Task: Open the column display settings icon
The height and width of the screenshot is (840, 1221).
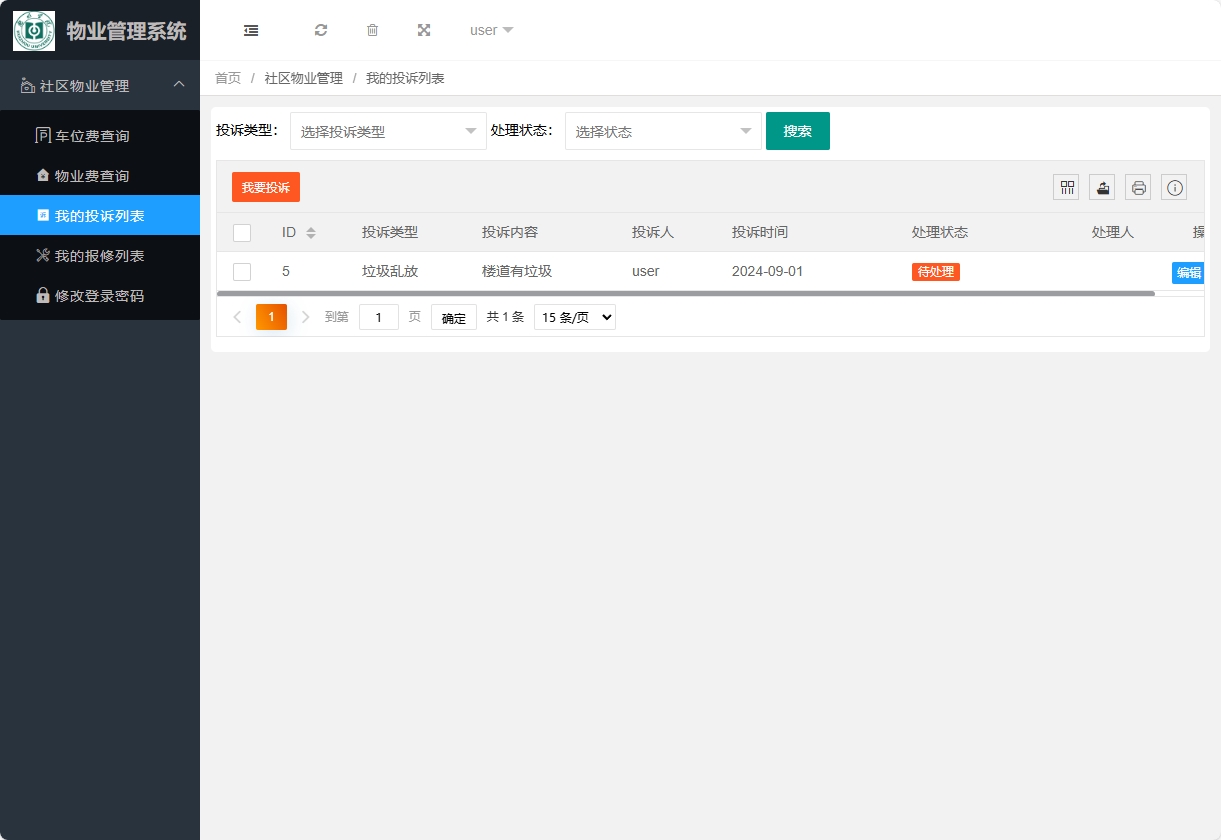Action: coord(1065,186)
